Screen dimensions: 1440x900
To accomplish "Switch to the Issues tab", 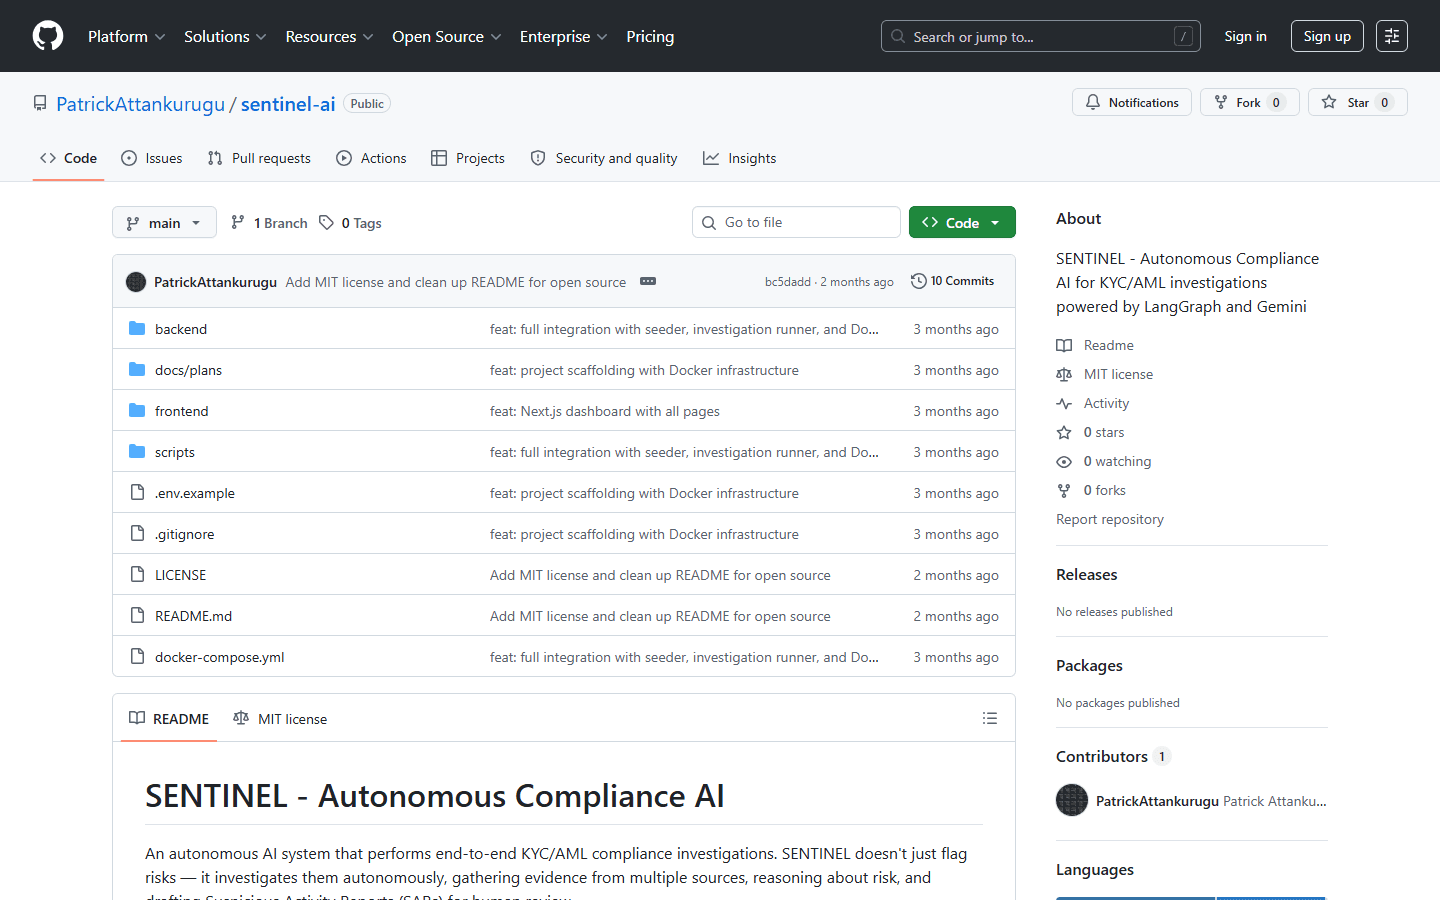I will [151, 158].
